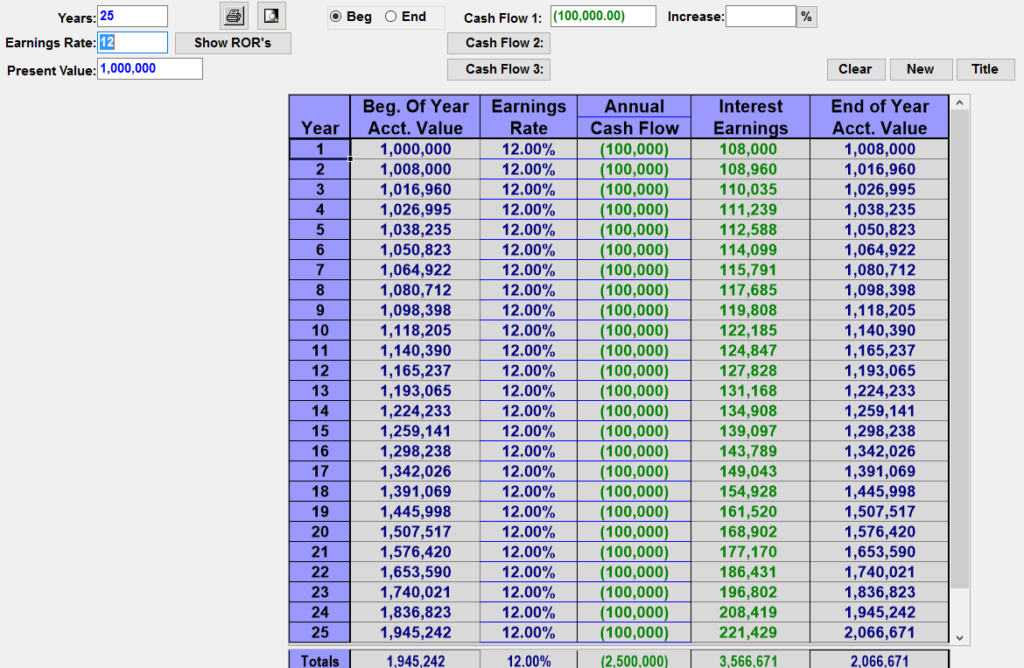Click the scrollbar up arrow
This screenshot has height=668, width=1024.
(x=960, y=103)
